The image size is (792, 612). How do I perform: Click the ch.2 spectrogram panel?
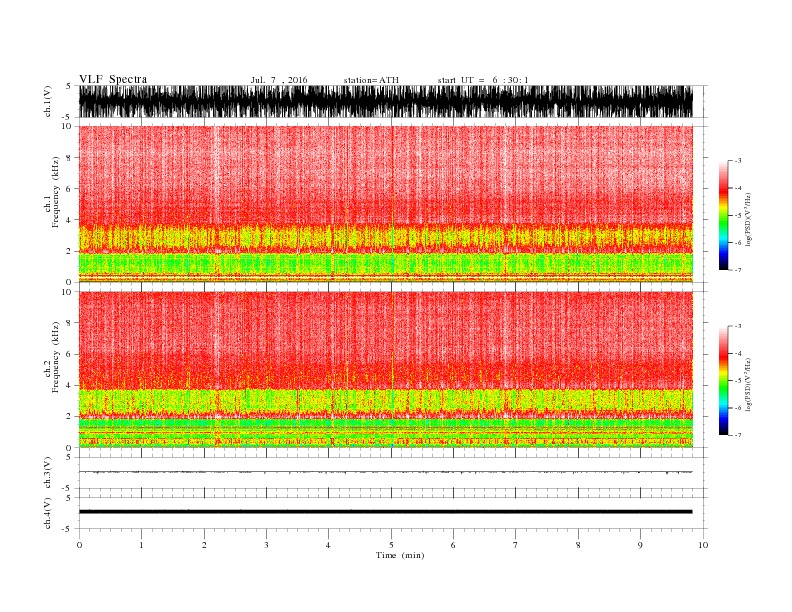385,369
